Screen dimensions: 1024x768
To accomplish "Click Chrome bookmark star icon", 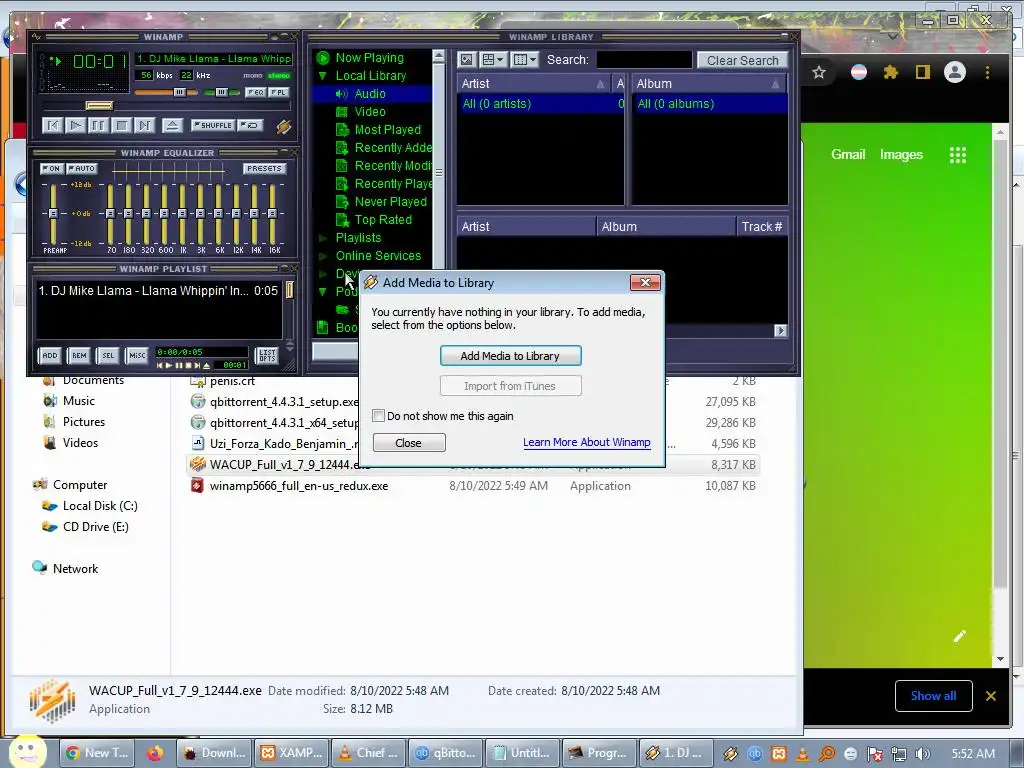I will 819,72.
